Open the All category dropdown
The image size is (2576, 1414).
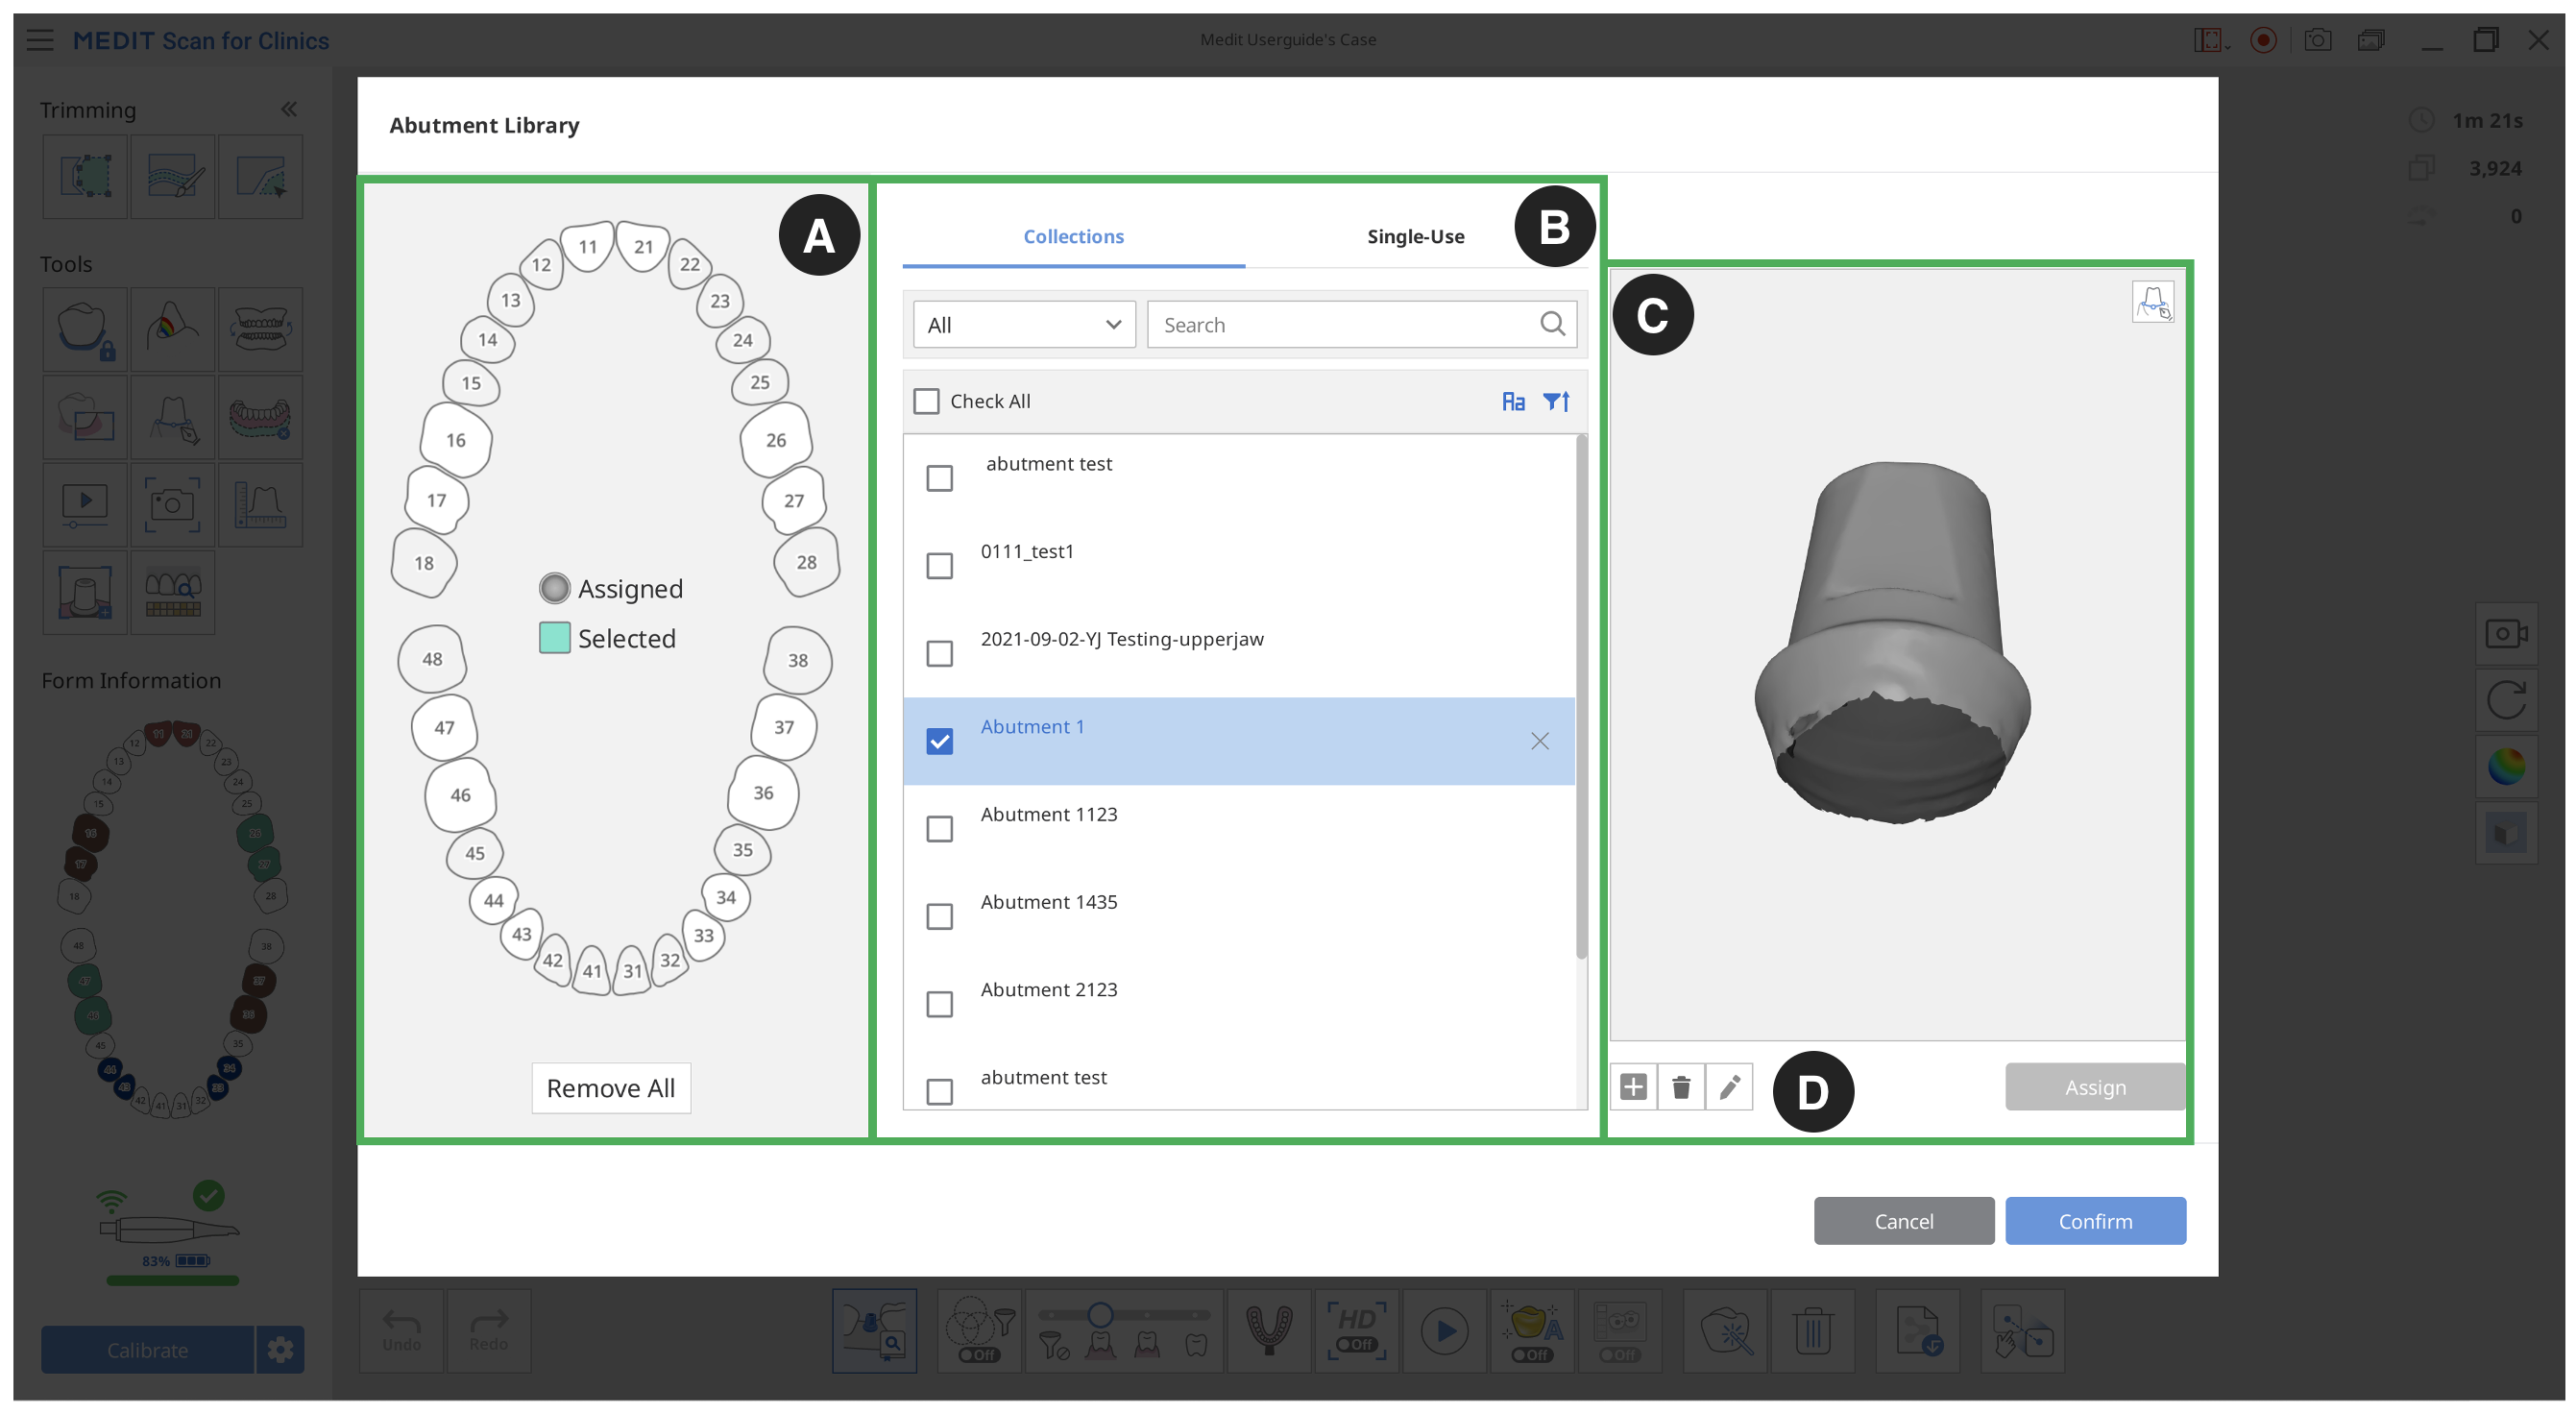tap(1023, 324)
